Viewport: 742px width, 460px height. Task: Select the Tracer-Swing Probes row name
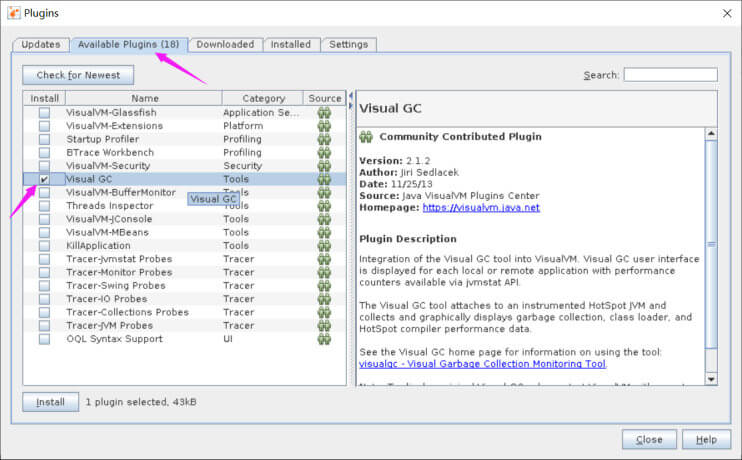(116, 286)
